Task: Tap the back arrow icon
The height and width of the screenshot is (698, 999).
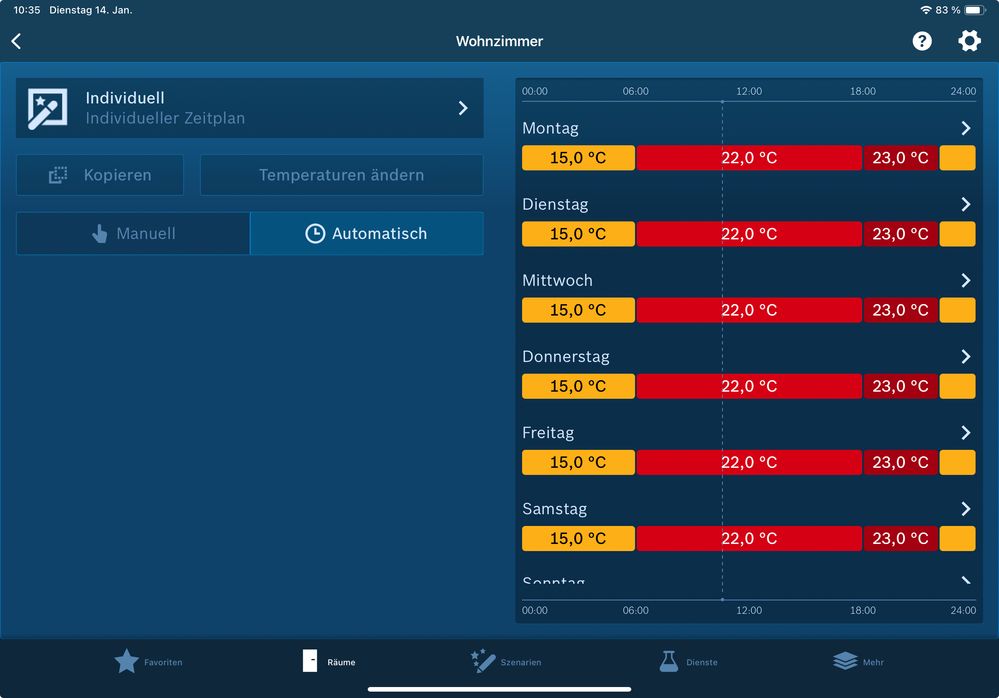Action: pyautogui.click(x=16, y=41)
